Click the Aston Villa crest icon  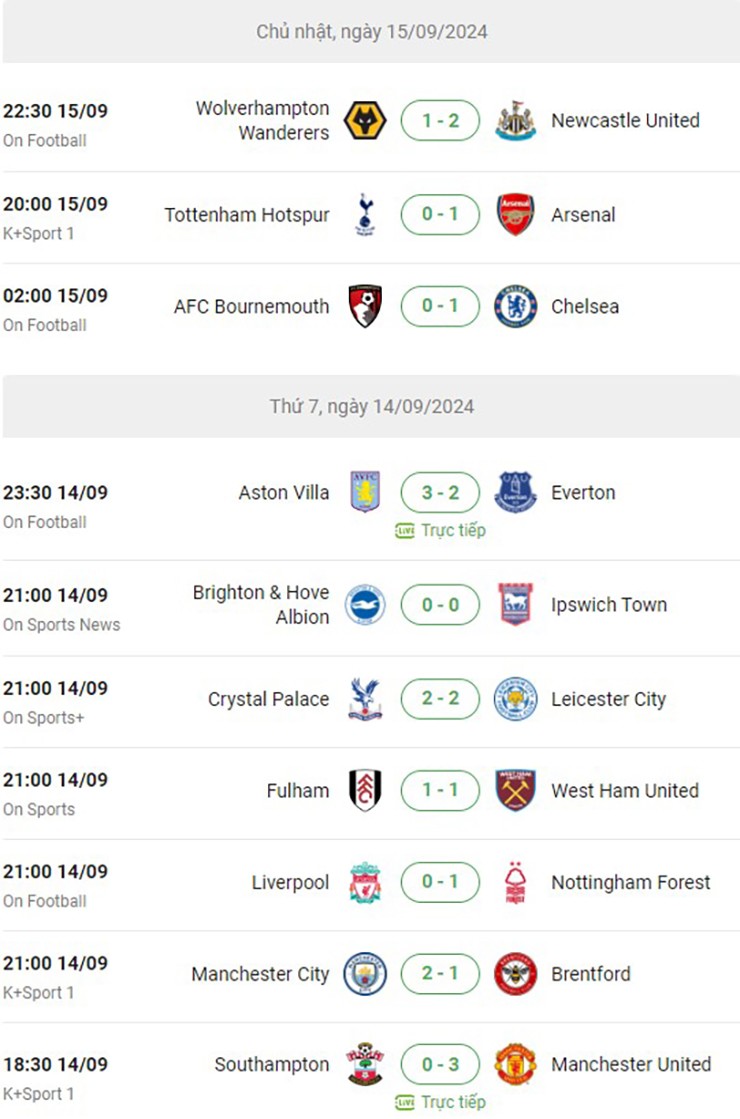(x=364, y=493)
